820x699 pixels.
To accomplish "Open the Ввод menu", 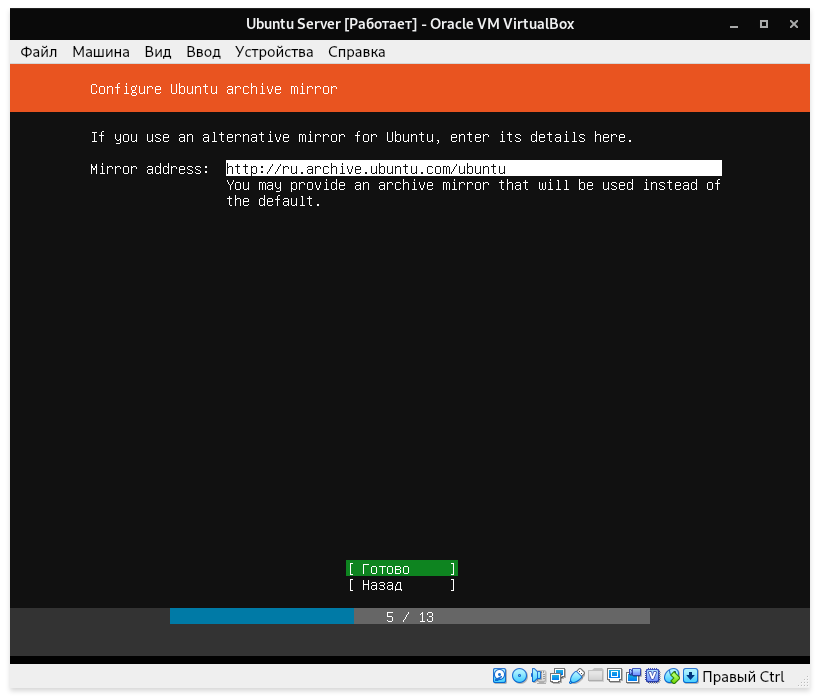I will click(203, 52).
